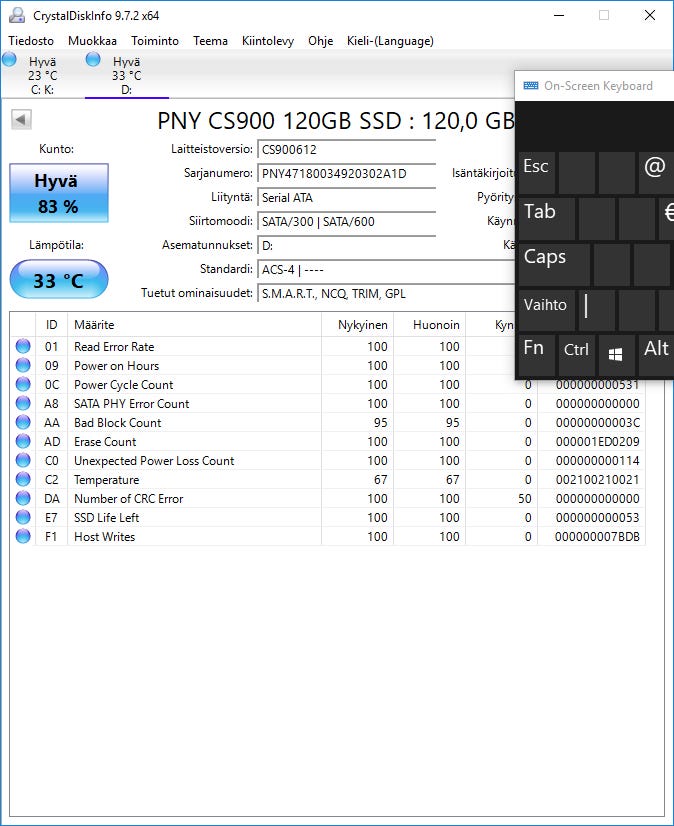Select the Host Writes attribute name
The width and height of the screenshot is (674, 826).
pos(104,536)
